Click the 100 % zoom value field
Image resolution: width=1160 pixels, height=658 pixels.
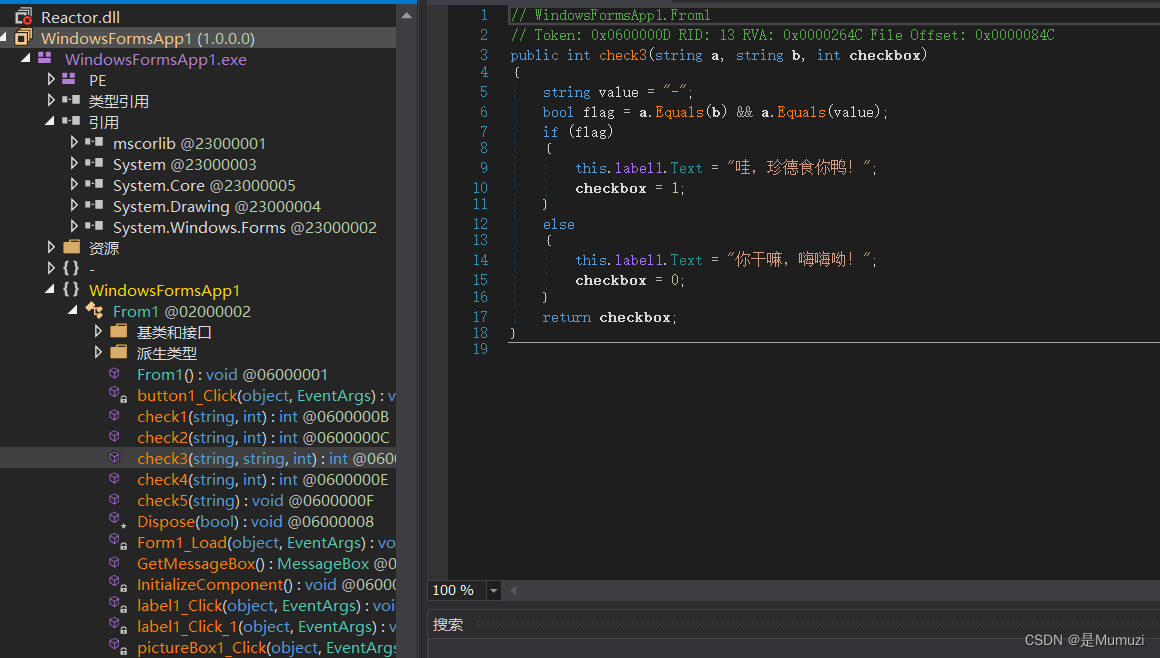click(456, 591)
